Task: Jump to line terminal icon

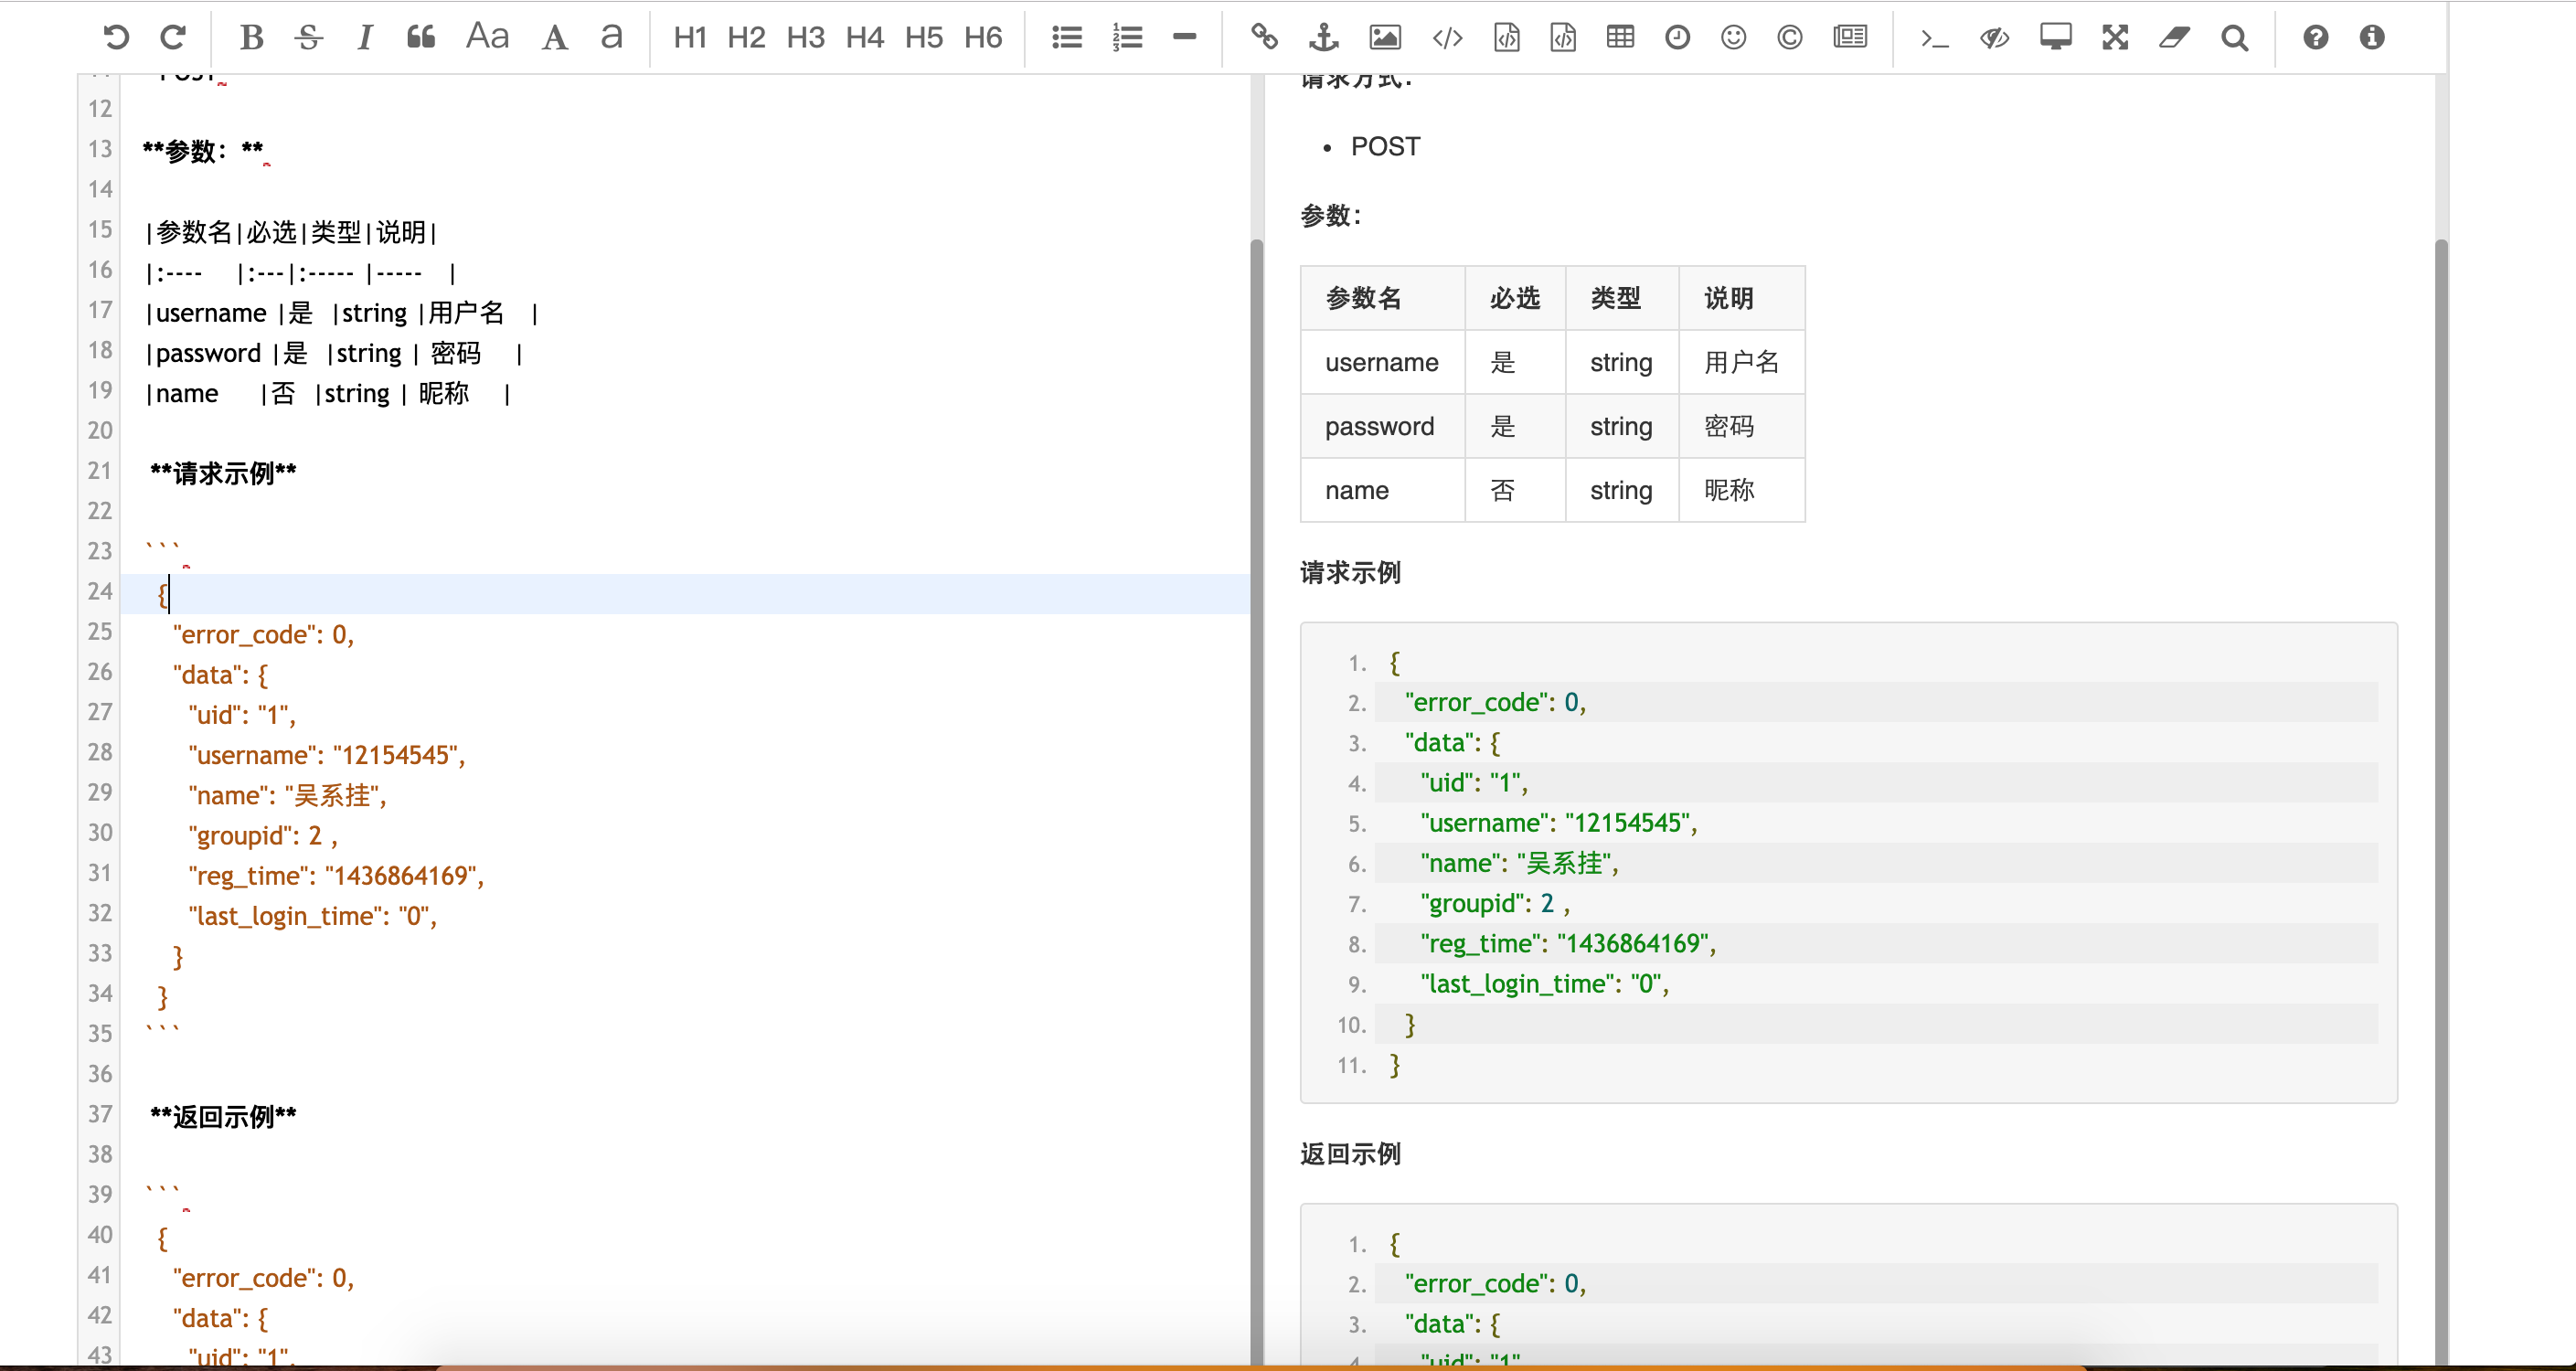Action: [1934, 38]
